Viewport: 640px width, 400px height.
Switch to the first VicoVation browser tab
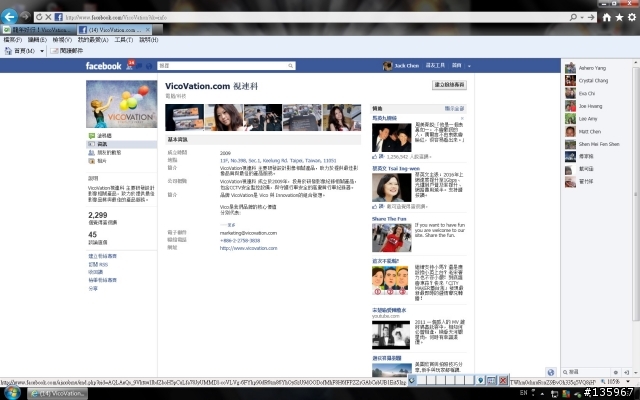[x=38, y=30]
